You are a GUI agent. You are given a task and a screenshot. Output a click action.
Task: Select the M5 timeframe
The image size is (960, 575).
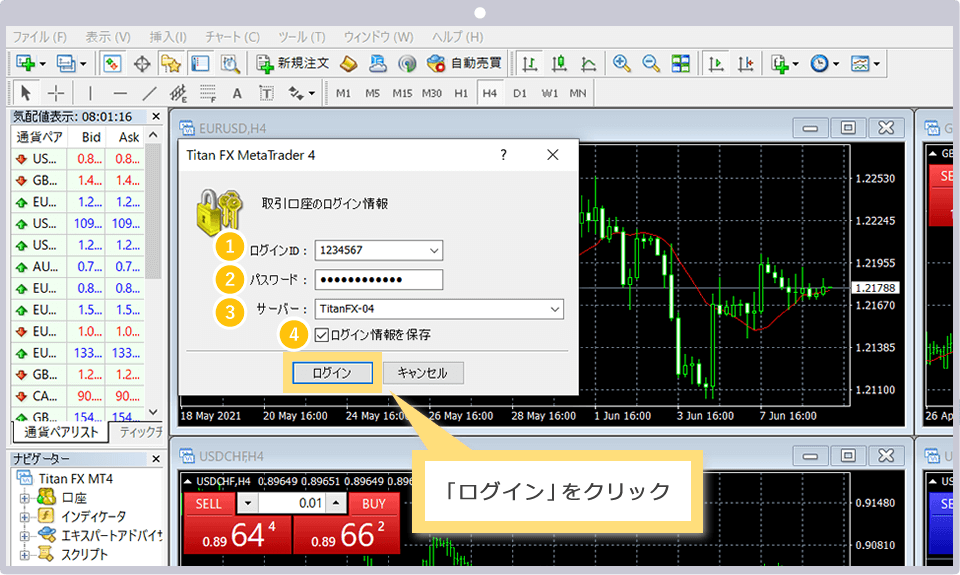(x=372, y=93)
